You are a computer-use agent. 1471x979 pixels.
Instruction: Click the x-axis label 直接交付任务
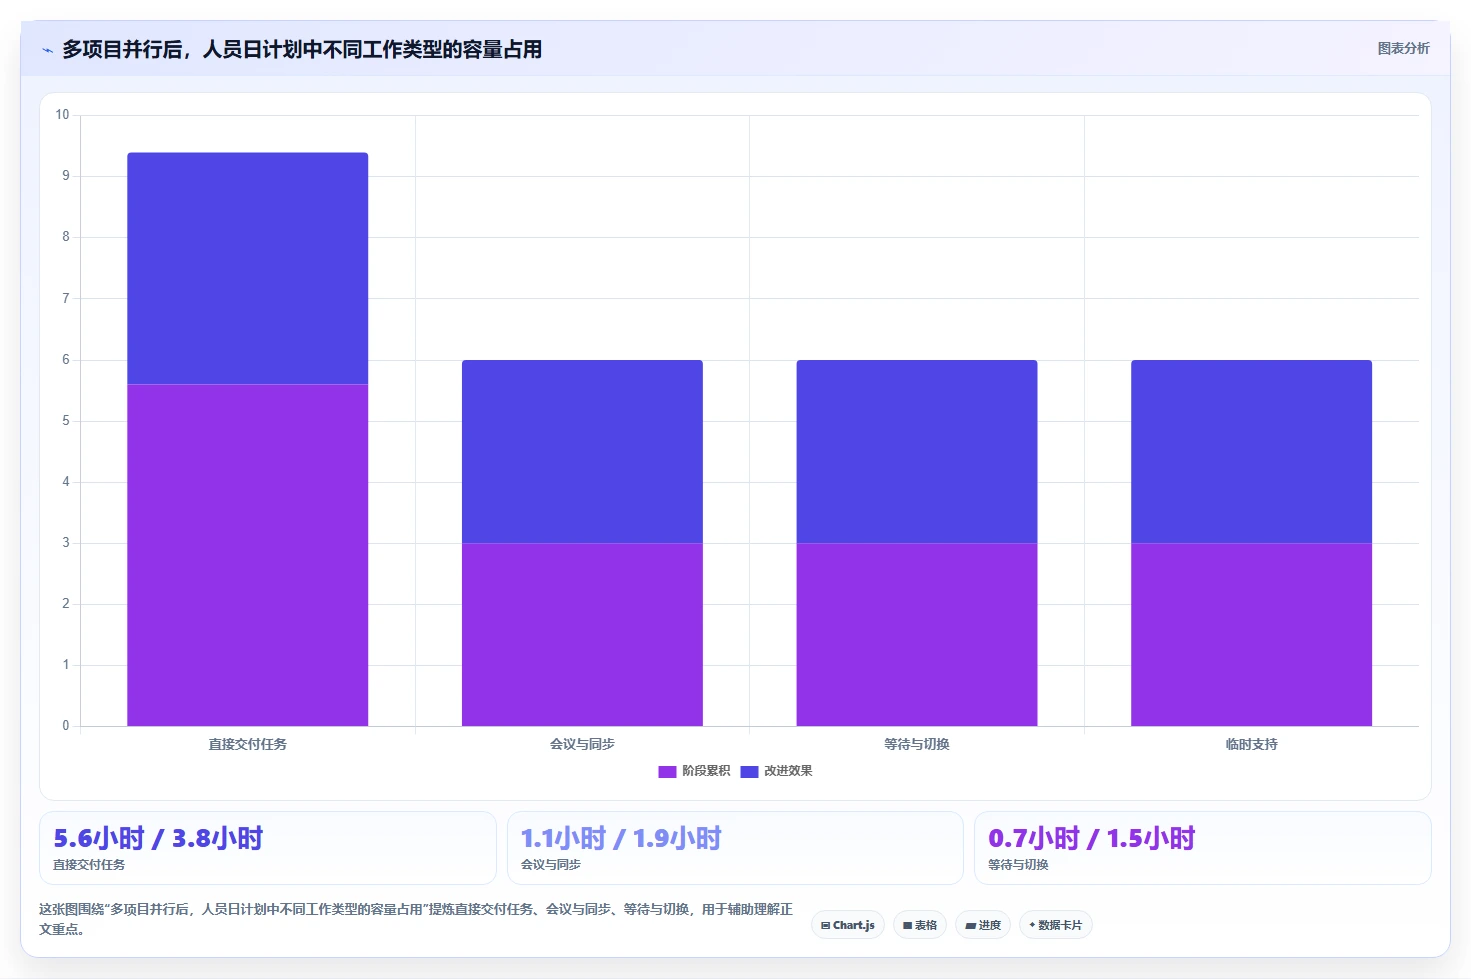click(x=248, y=744)
